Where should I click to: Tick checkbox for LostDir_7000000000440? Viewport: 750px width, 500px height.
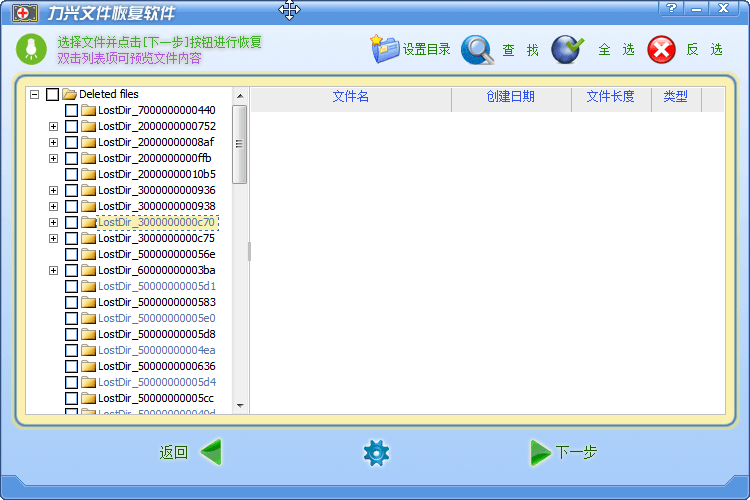(x=72, y=110)
